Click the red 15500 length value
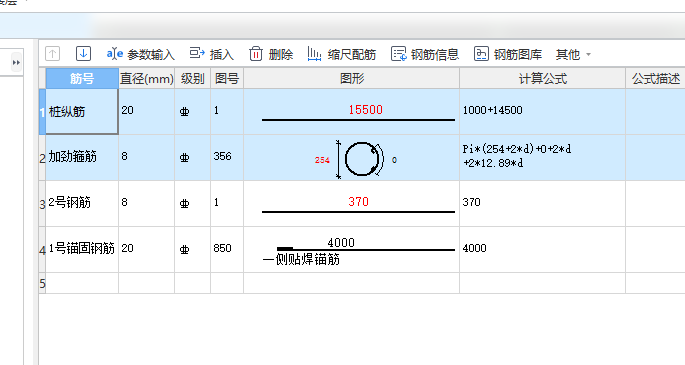Viewport: 685px width, 365px height. coord(365,110)
